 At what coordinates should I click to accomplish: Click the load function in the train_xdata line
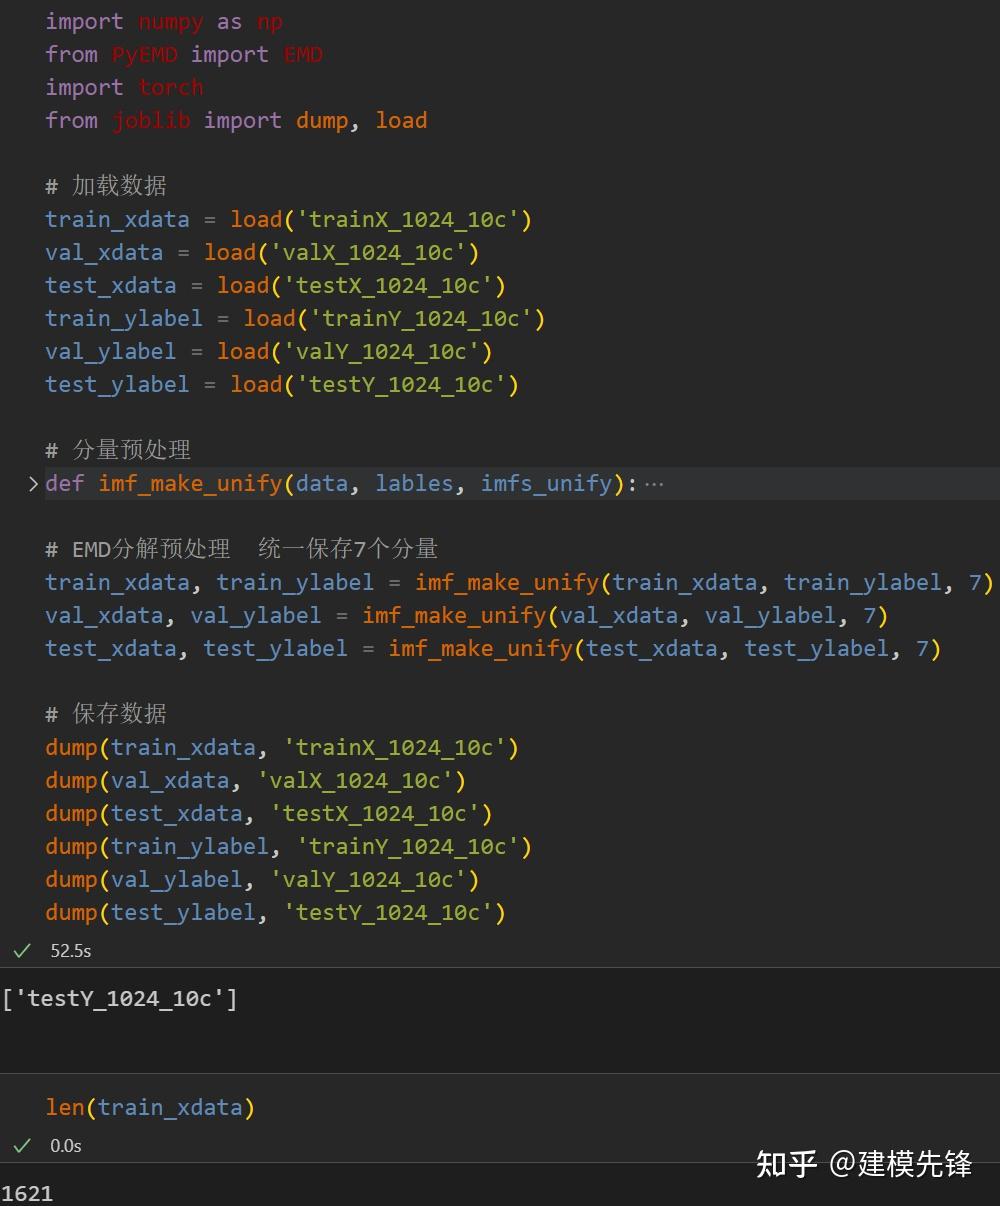pyautogui.click(x=256, y=219)
